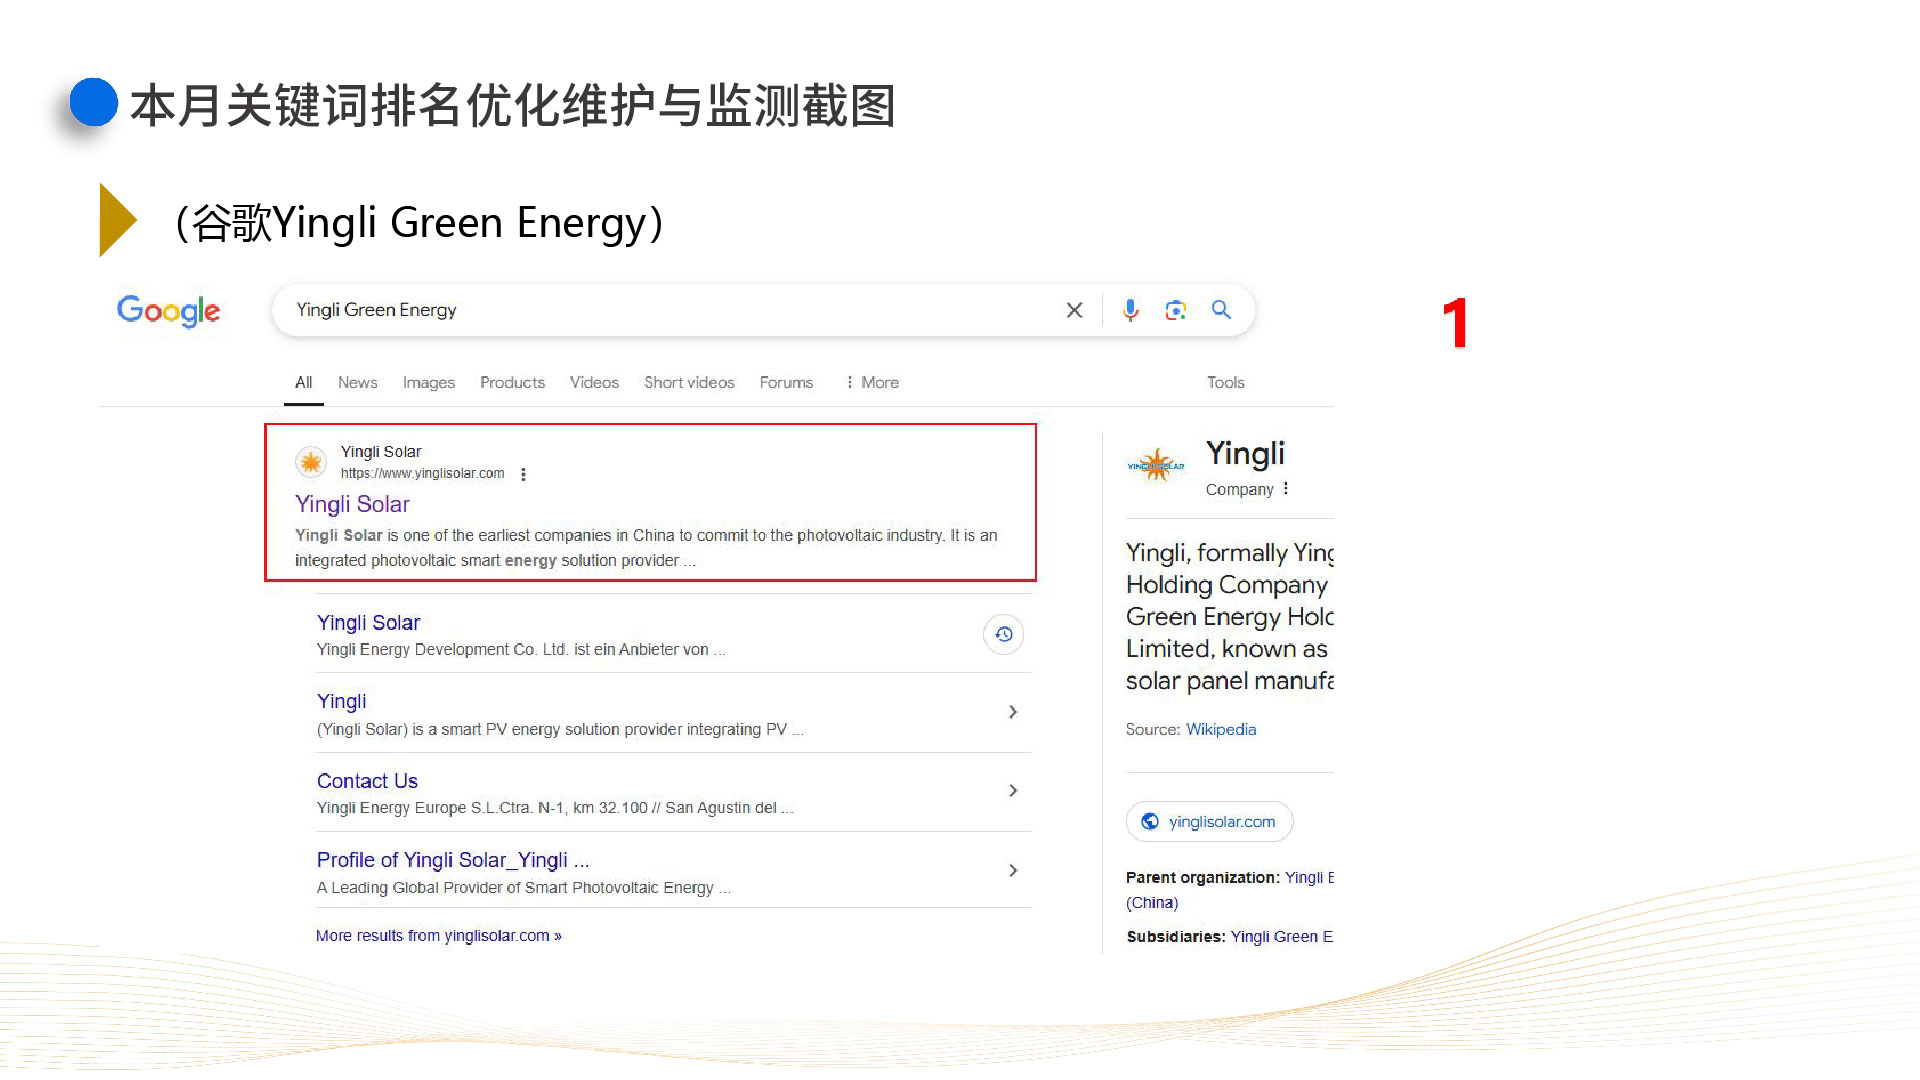Open the Yingli Solar sitelink
1920x1080 pixels.
tap(369, 623)
